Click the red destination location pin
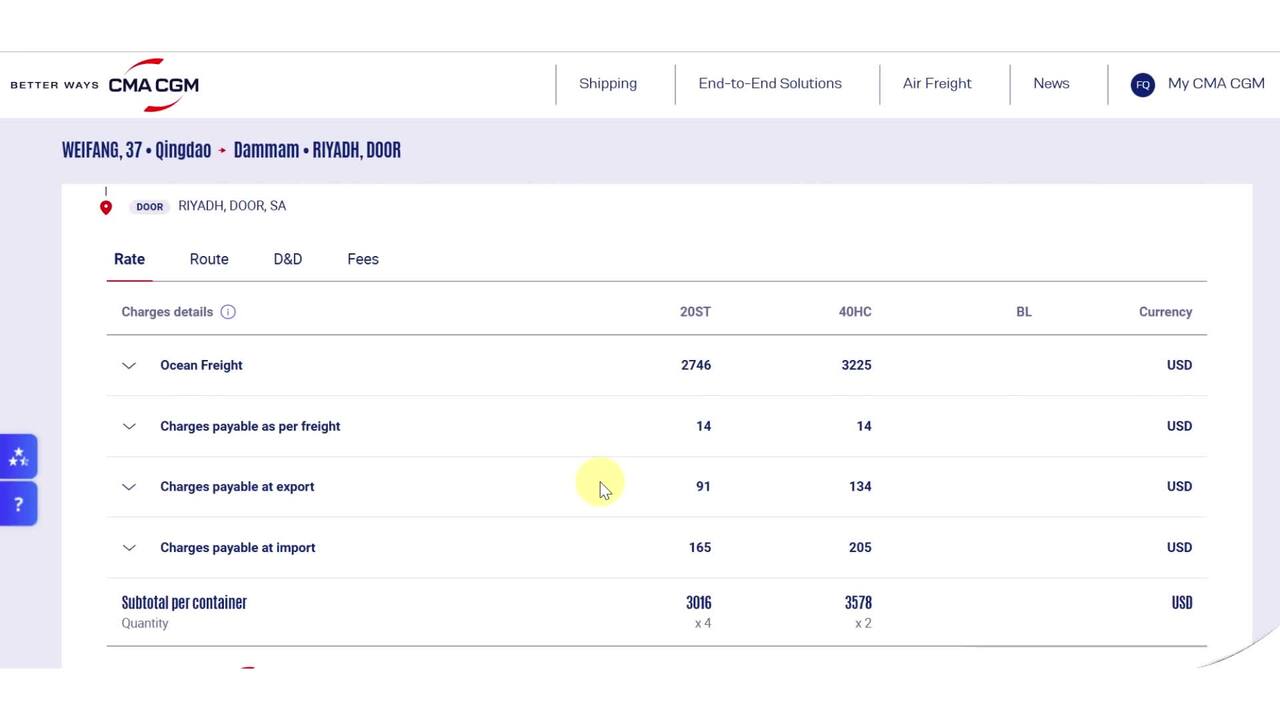This screenshot has width=1280, height=720. (106, 207)
